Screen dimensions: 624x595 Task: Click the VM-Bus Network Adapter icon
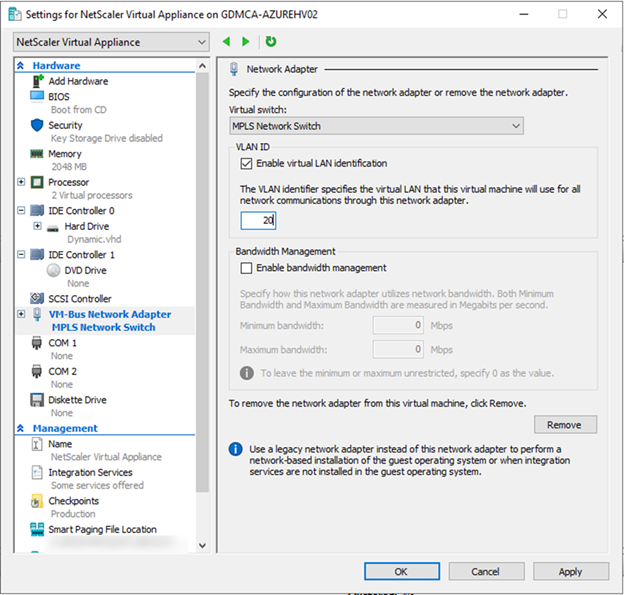[x=37, y=314]
